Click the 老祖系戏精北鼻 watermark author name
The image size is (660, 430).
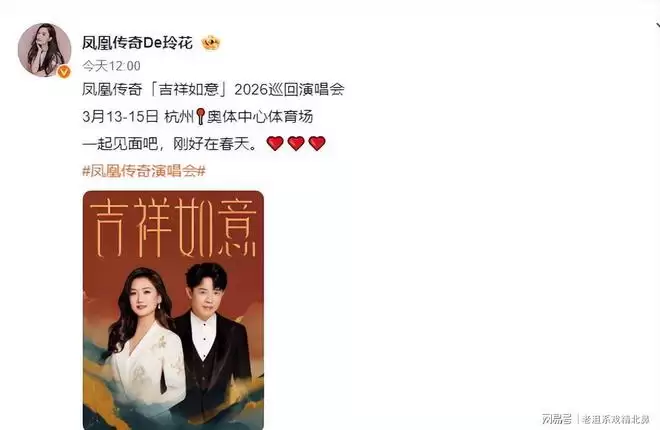pos(615,419)
